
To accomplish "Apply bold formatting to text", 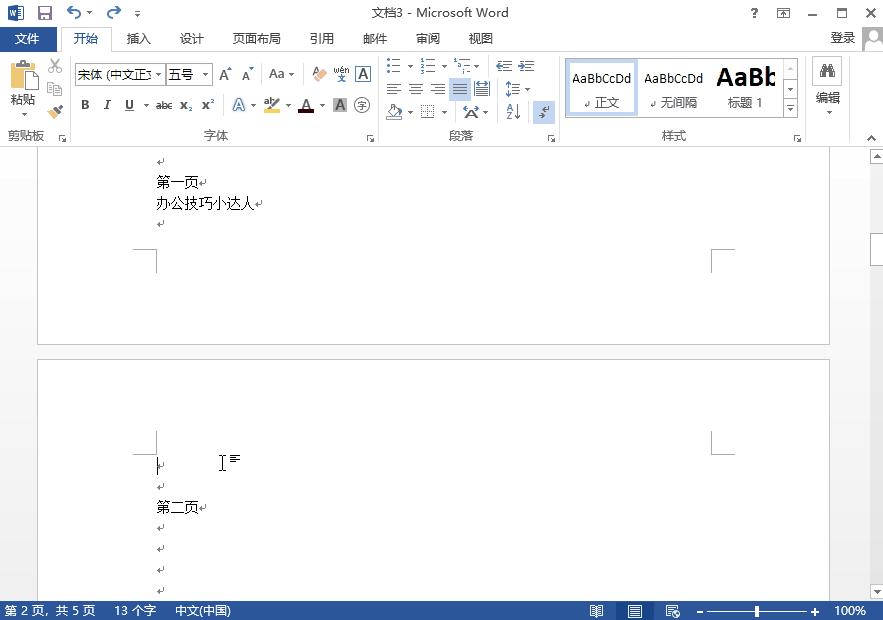I will click(85, 104).
